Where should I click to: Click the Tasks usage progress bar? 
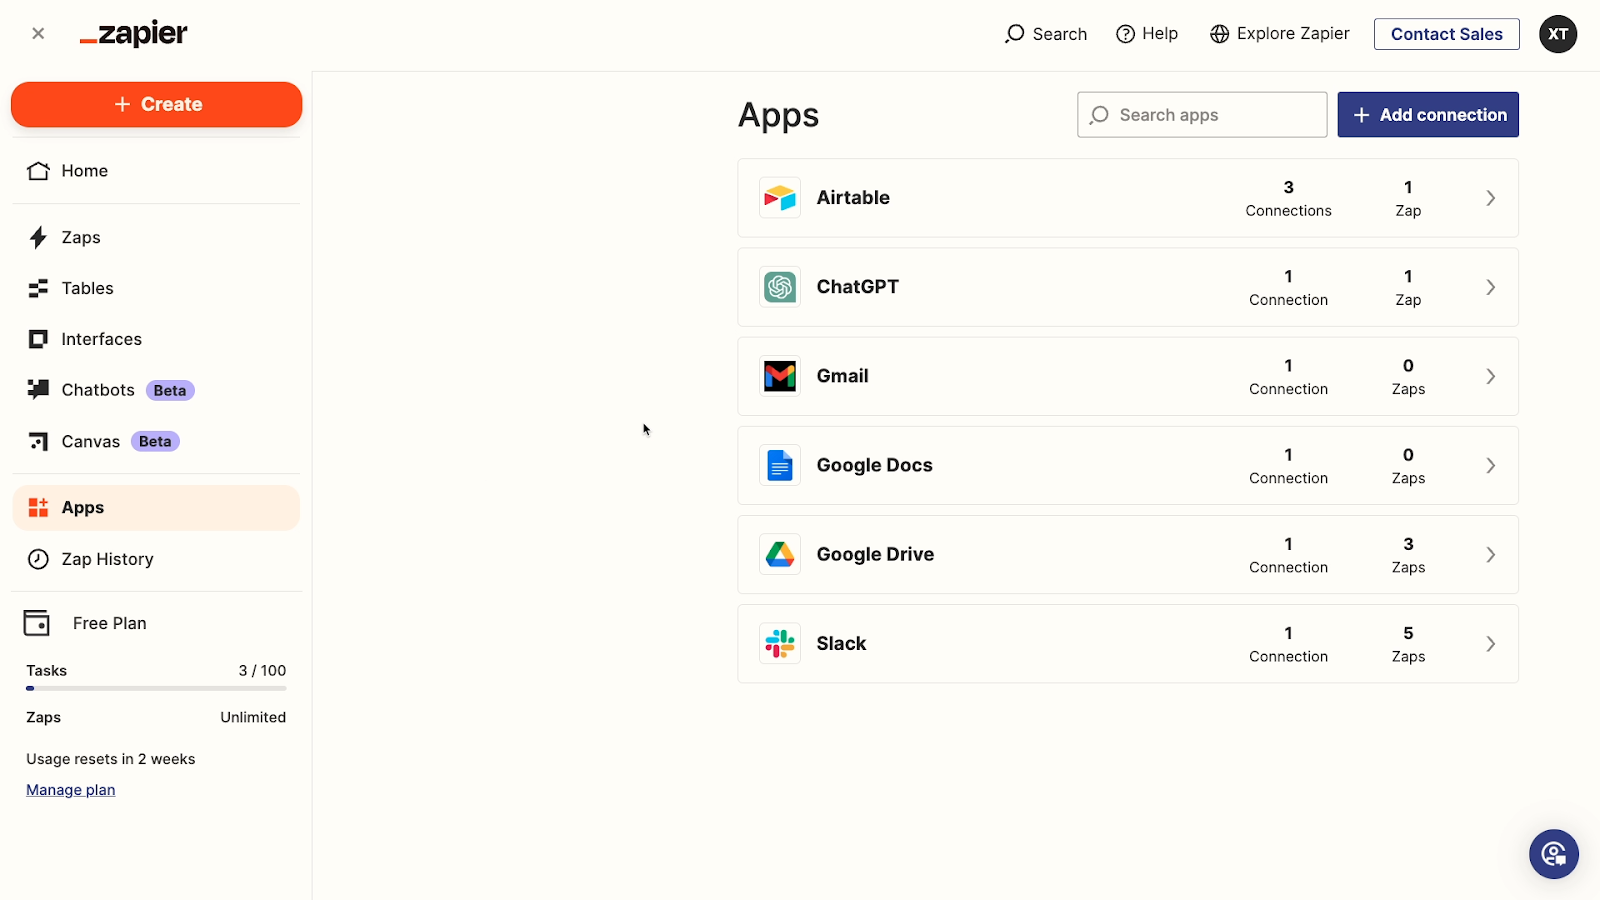pos(156,688)
